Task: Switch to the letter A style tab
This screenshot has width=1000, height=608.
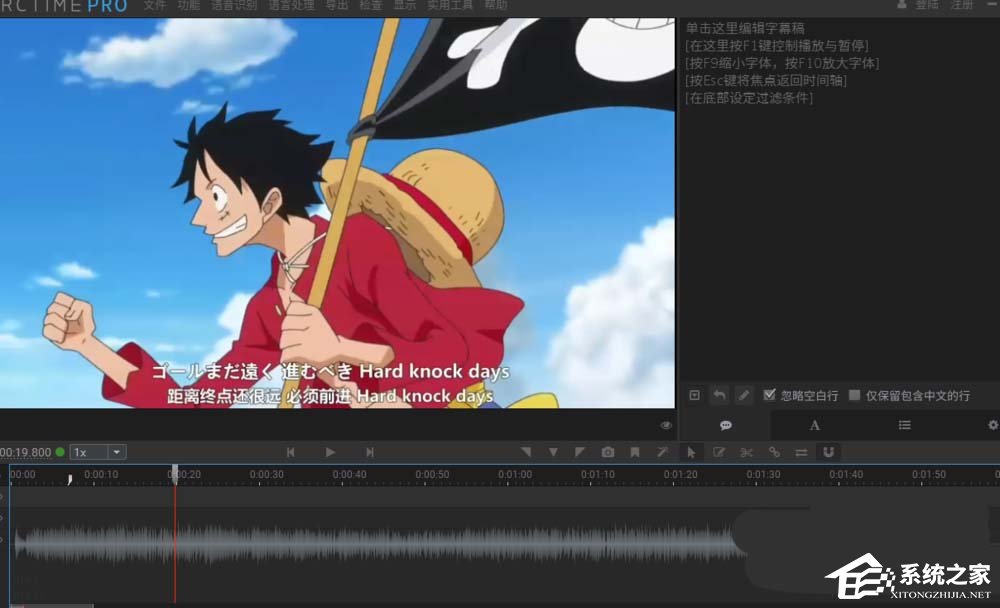Action: pos(814,425)
